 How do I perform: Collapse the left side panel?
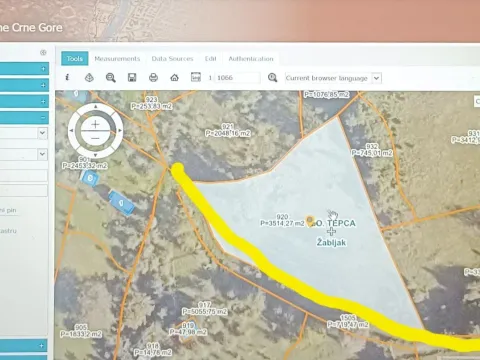(x=43, y=53)
